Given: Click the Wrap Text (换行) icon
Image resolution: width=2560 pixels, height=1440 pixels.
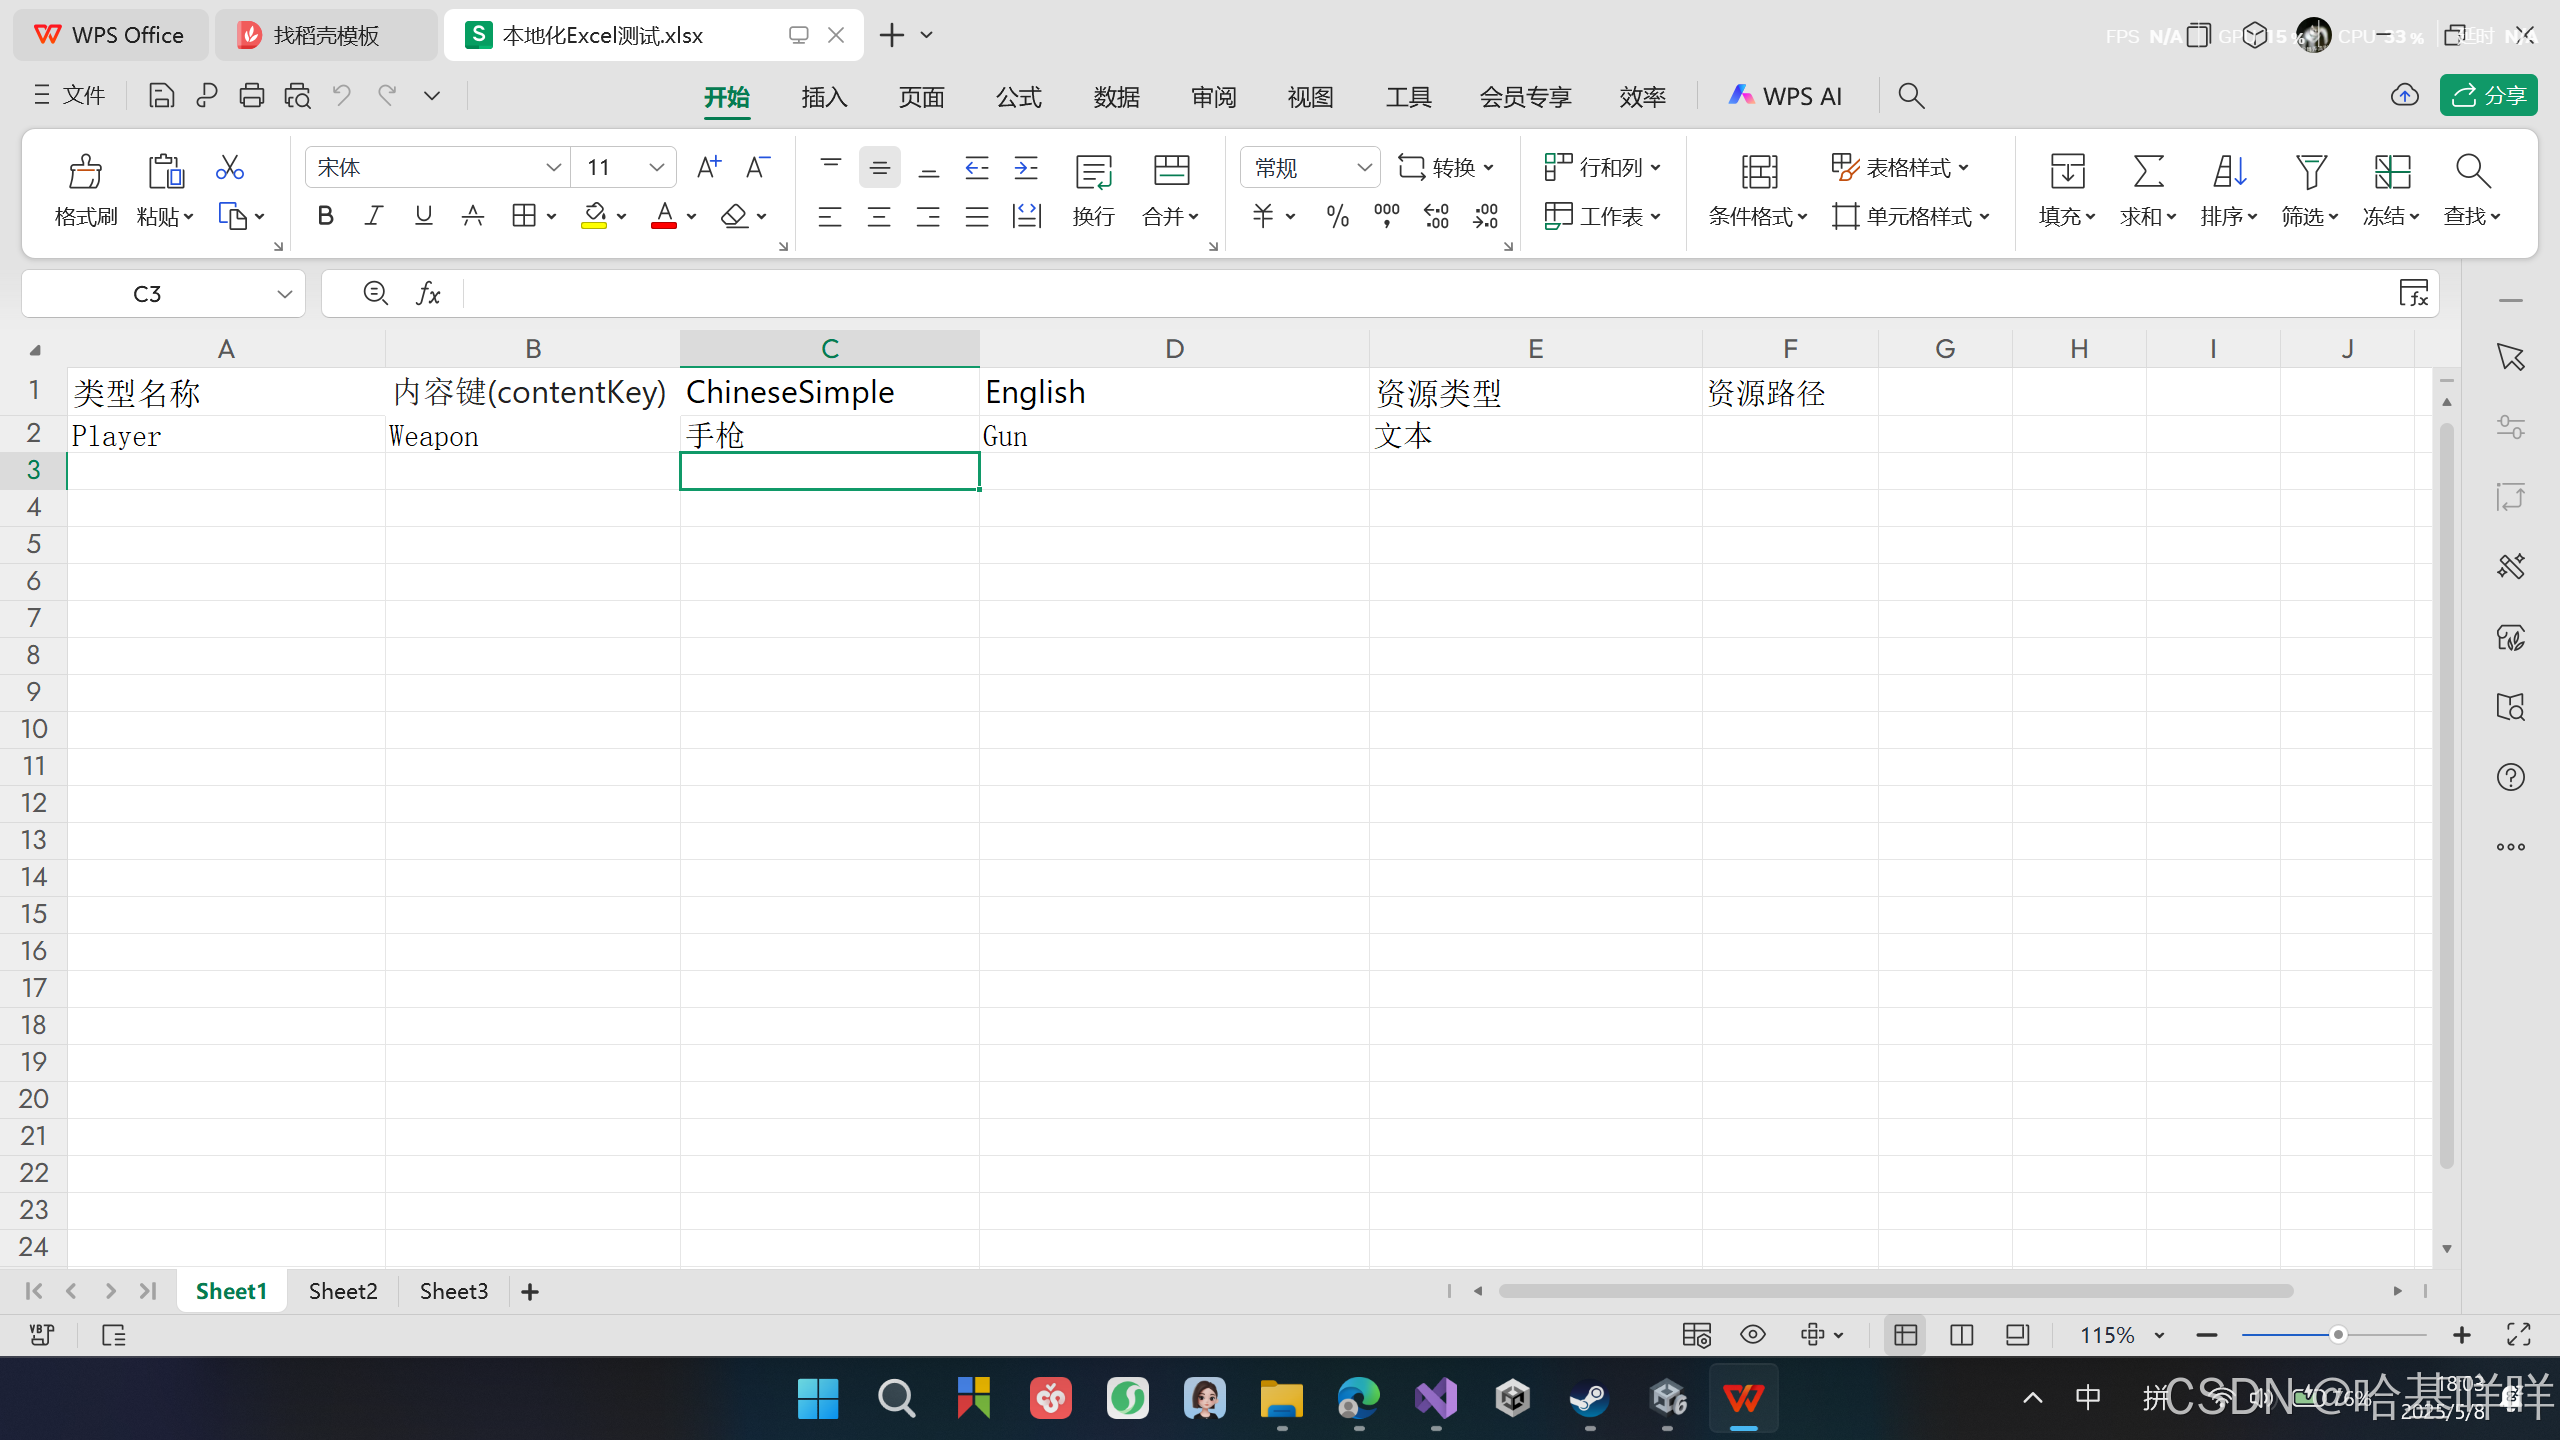Looking at the screenshot, I should pos(1093,172).
